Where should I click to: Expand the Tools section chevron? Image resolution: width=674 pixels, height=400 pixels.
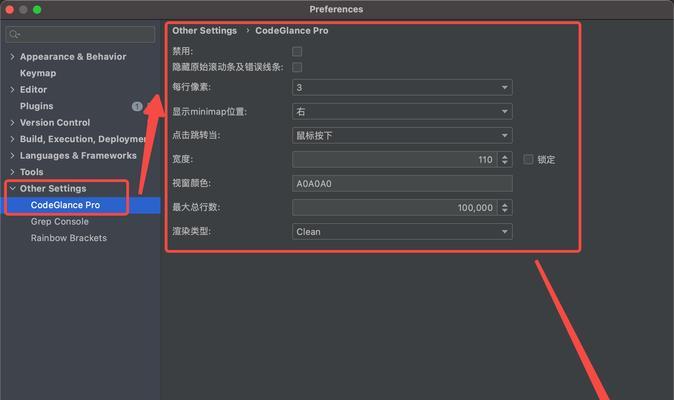(12, 172)
